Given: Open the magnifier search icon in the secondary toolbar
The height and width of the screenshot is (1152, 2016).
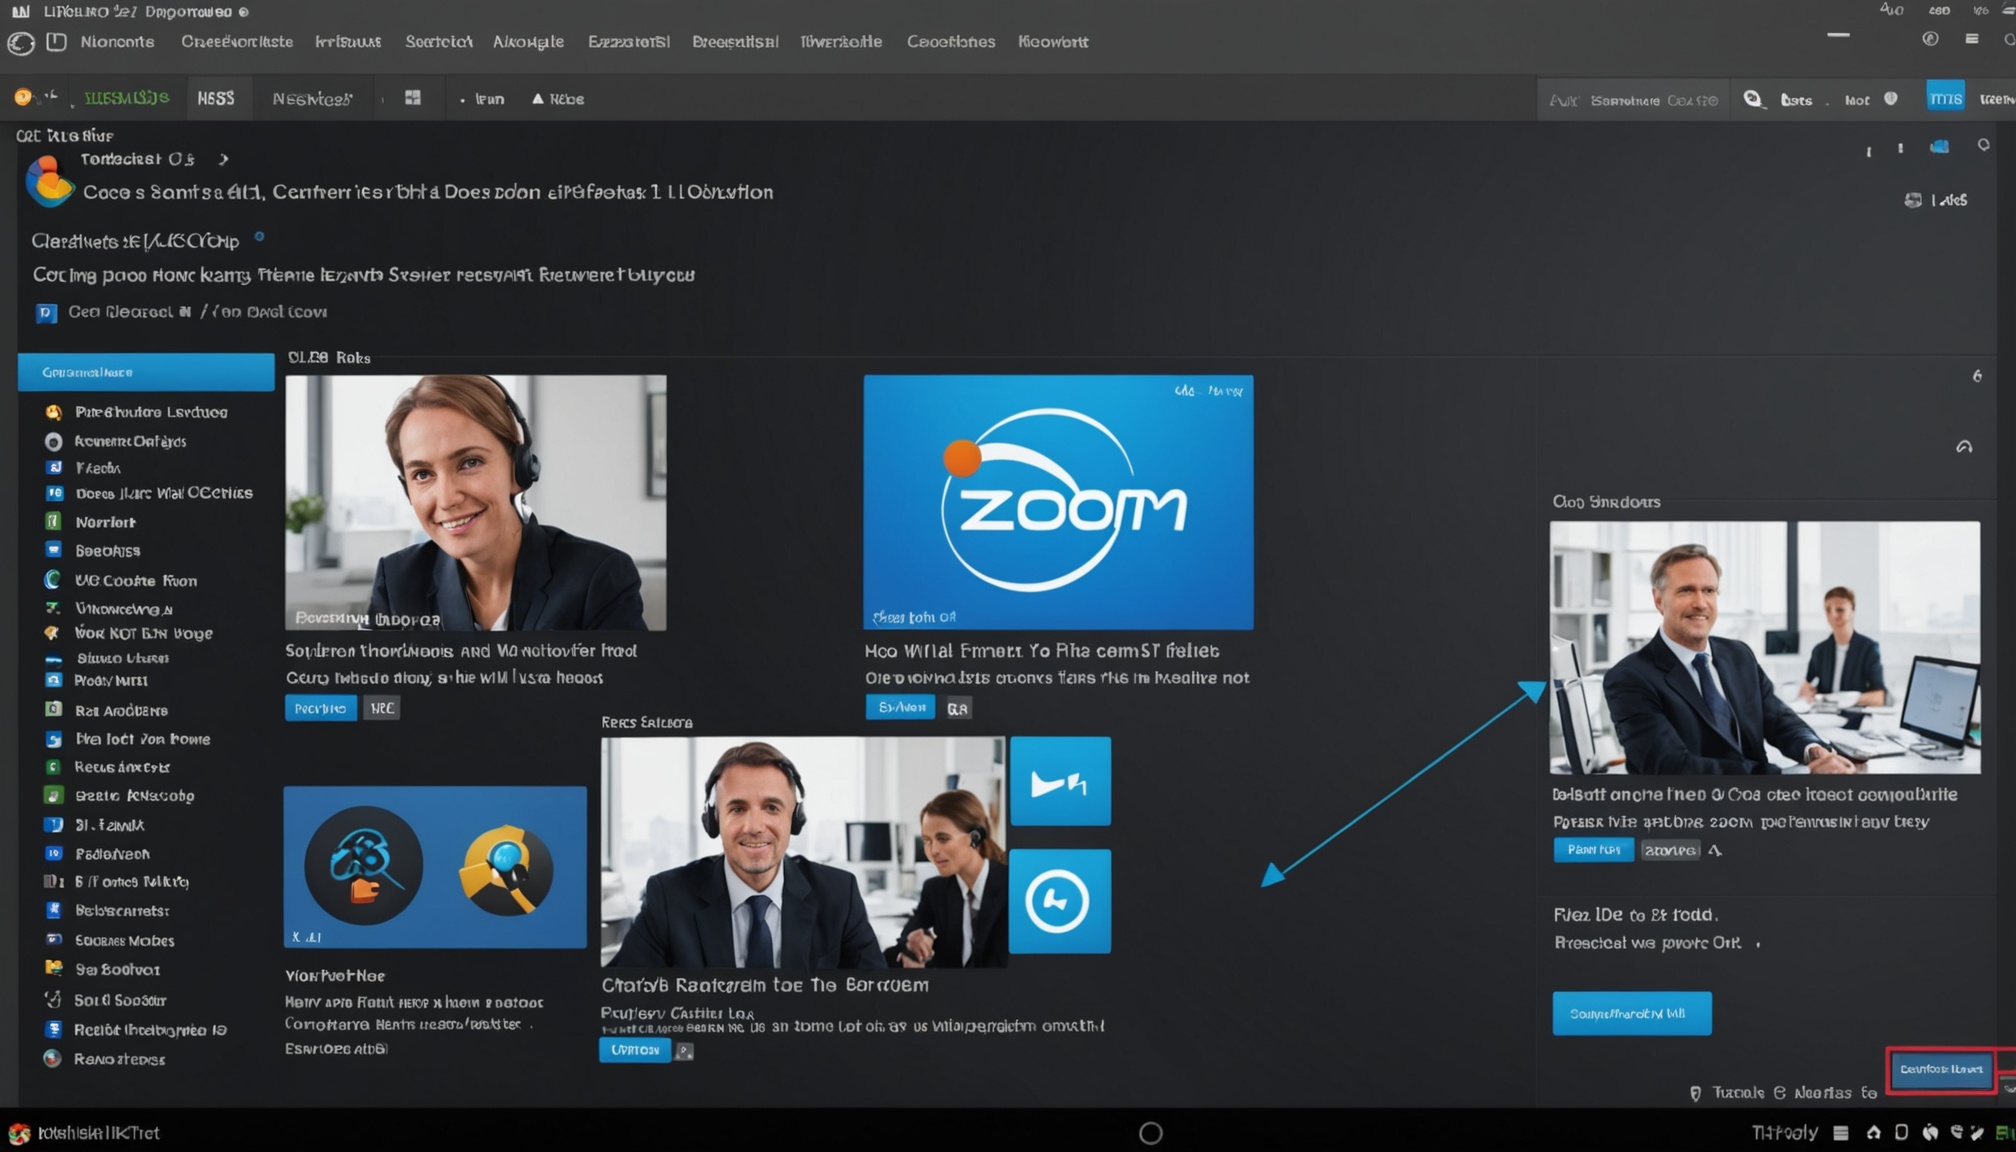Looking at the screenshot, I should click(1753, 99).
